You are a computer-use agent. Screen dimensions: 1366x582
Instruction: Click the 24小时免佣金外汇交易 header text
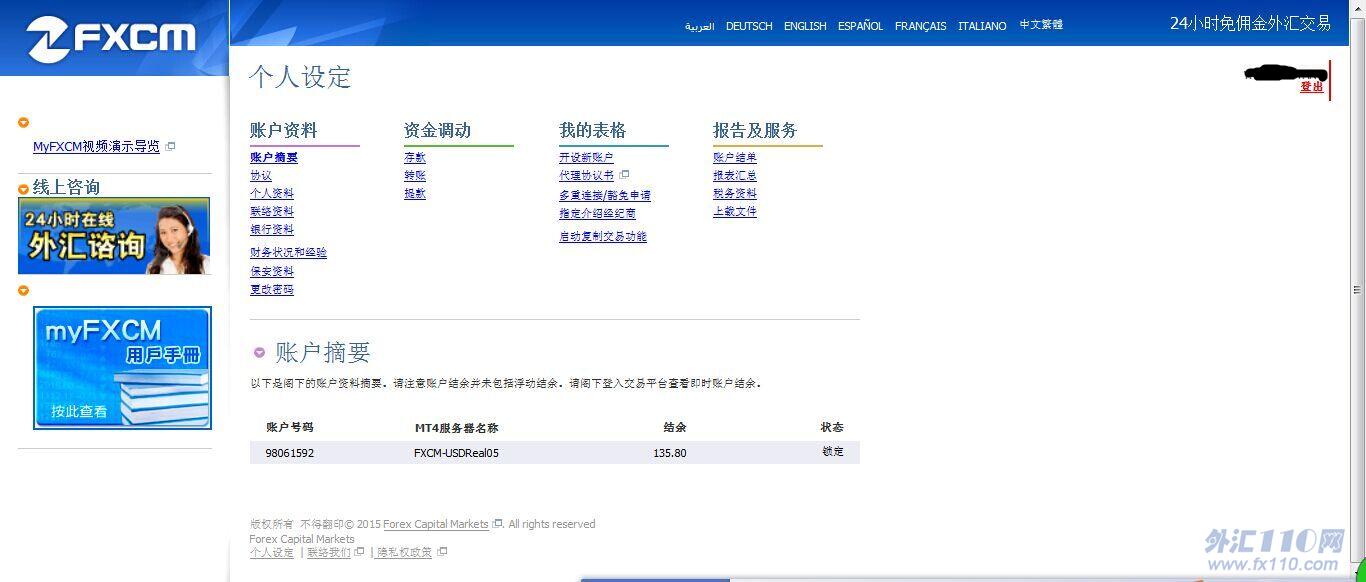(x=1250, y=23)
